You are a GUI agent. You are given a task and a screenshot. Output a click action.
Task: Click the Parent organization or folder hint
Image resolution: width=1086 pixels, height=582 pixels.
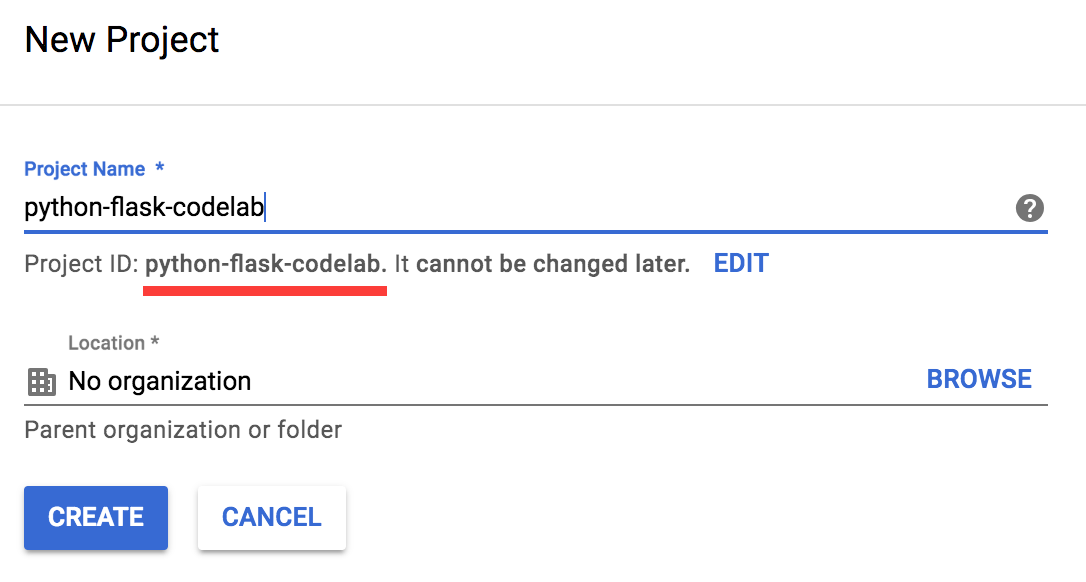coord(183,430)
